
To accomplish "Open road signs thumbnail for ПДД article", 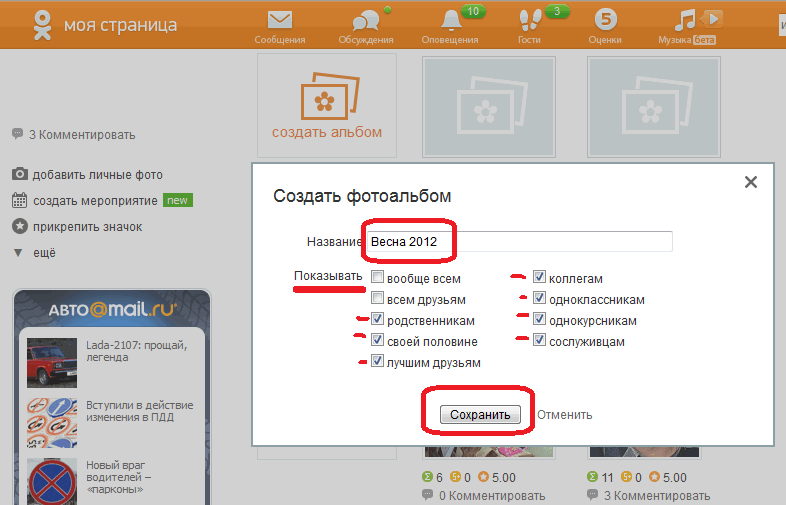I will [52, 423].
